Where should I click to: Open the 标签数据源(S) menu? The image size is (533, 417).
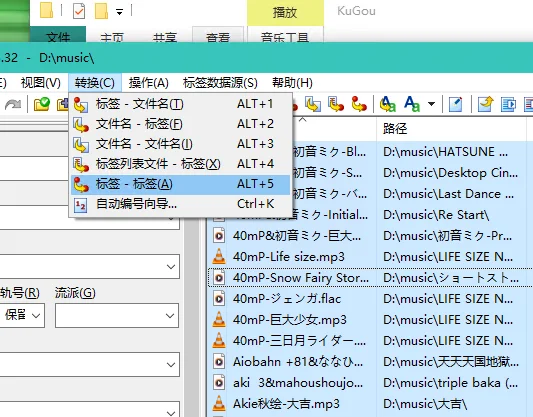point(220,83)
